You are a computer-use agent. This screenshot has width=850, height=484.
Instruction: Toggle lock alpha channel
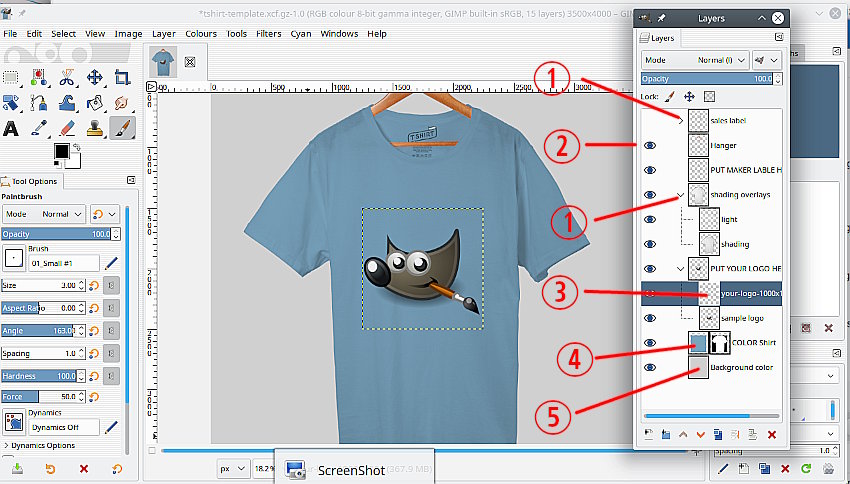[709, 96]
